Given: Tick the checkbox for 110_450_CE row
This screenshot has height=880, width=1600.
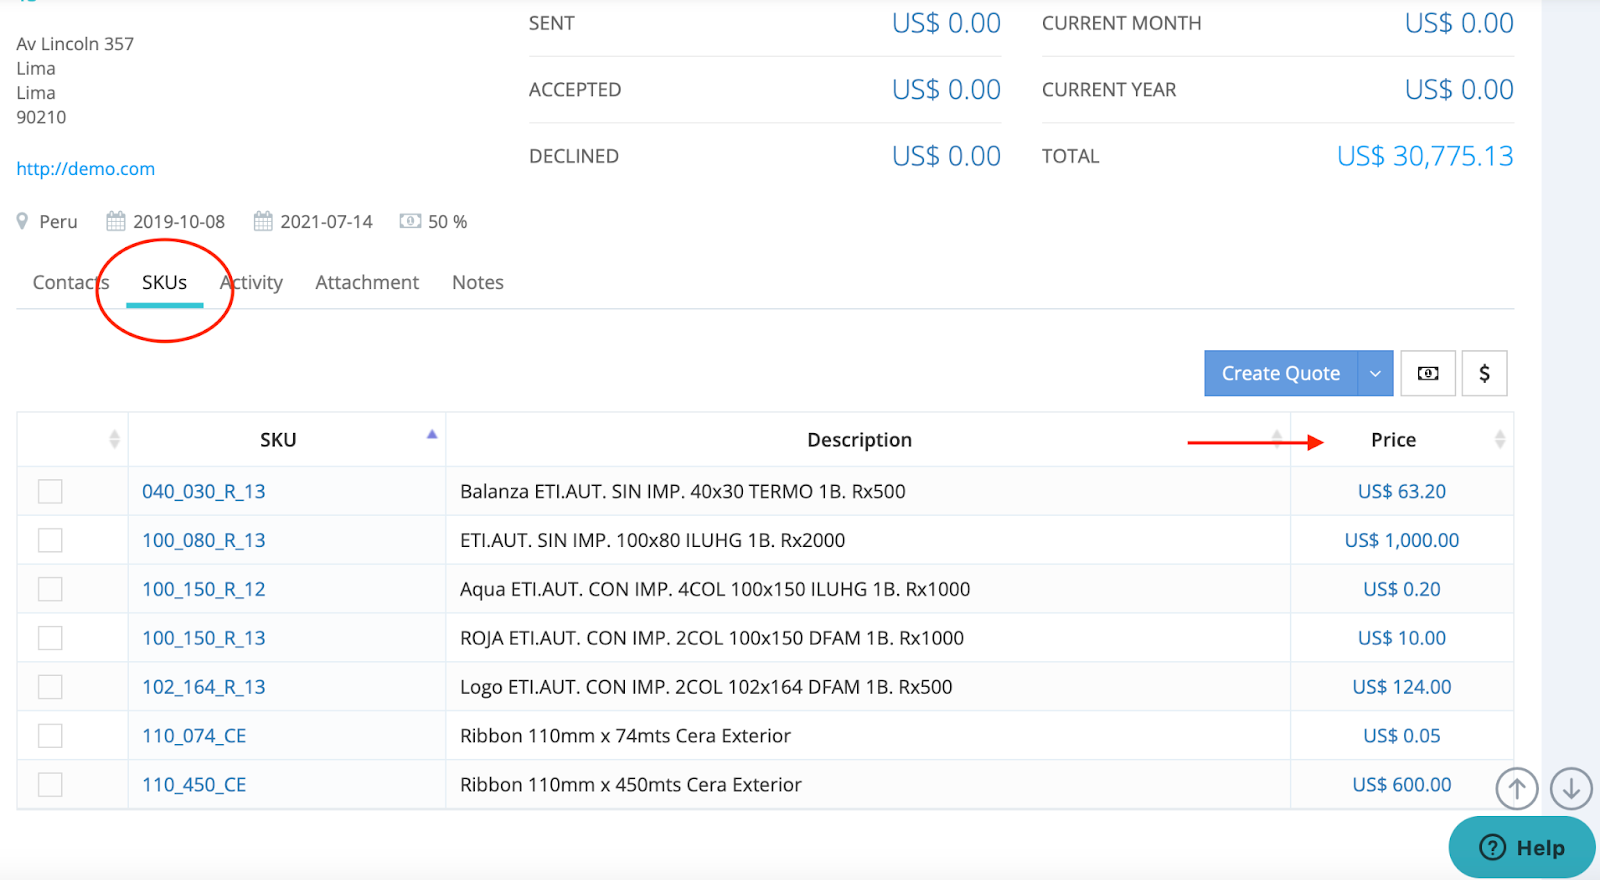Looking at the screenshot, I should (x=50, y=785).
